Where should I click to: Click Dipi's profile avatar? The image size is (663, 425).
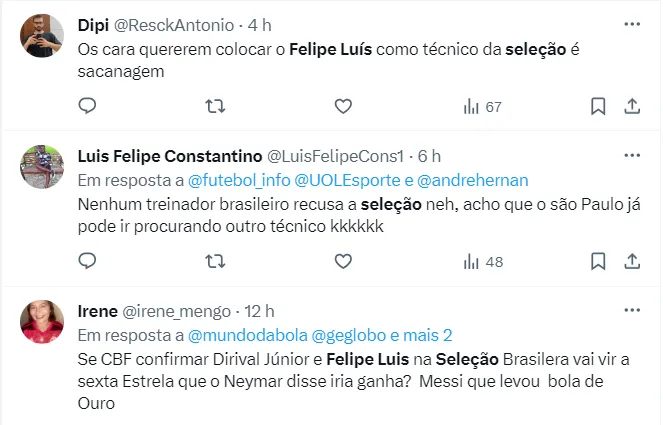[42, 36]
